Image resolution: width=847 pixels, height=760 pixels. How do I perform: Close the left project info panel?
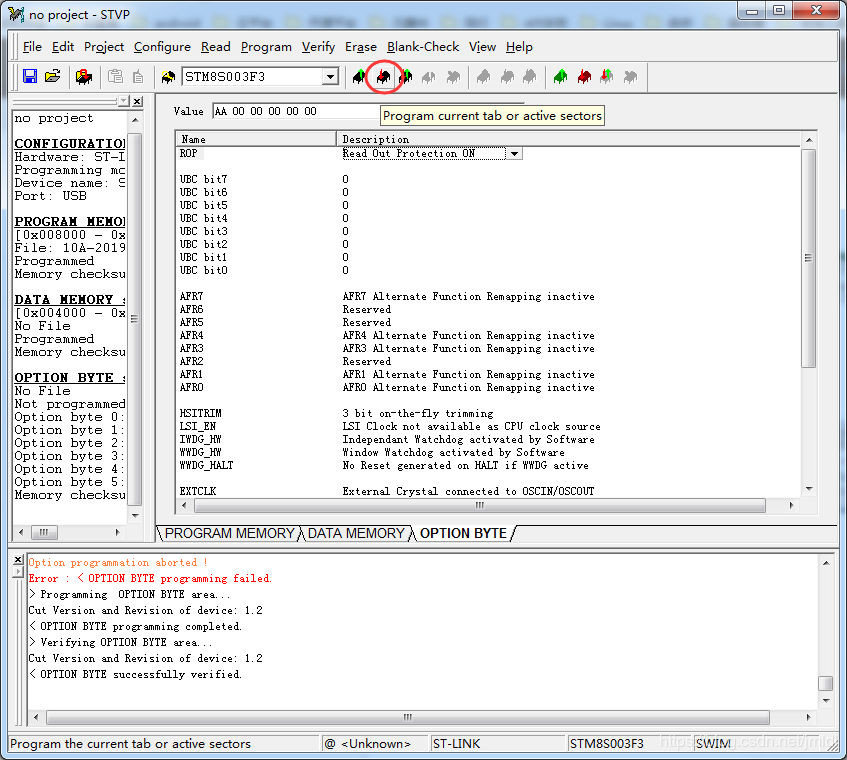(137, 102)
